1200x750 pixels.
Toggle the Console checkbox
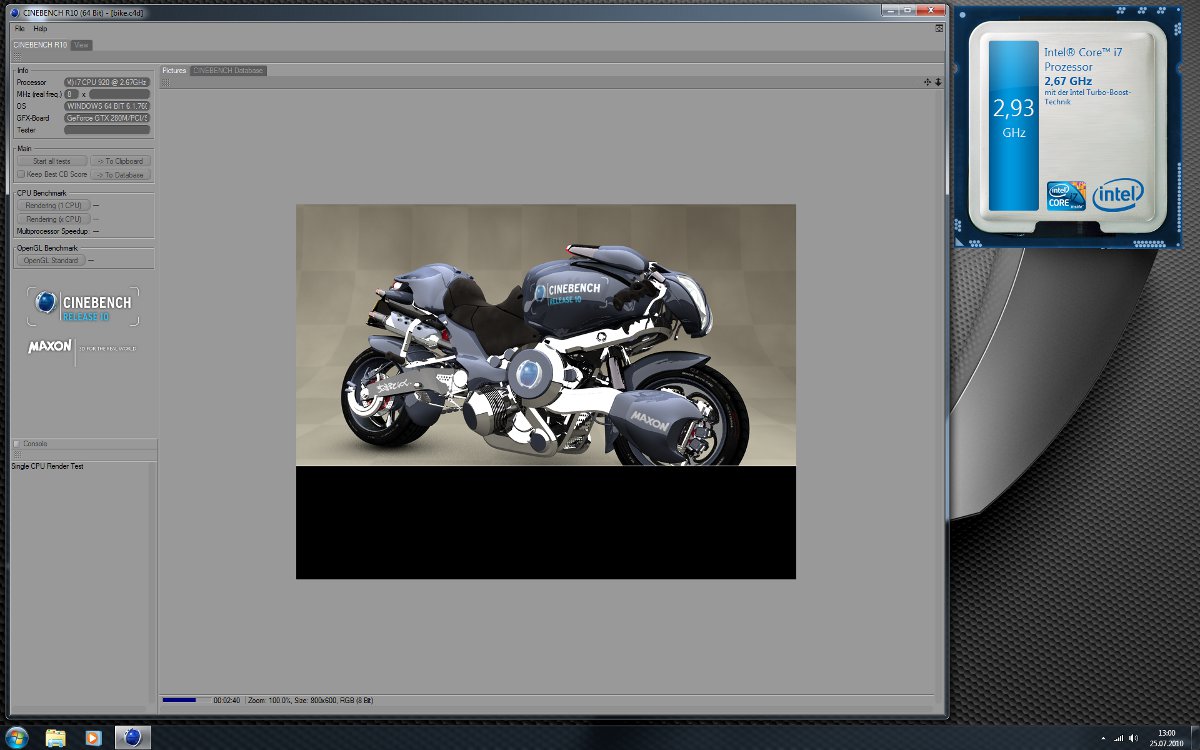[x=16, y=444]
